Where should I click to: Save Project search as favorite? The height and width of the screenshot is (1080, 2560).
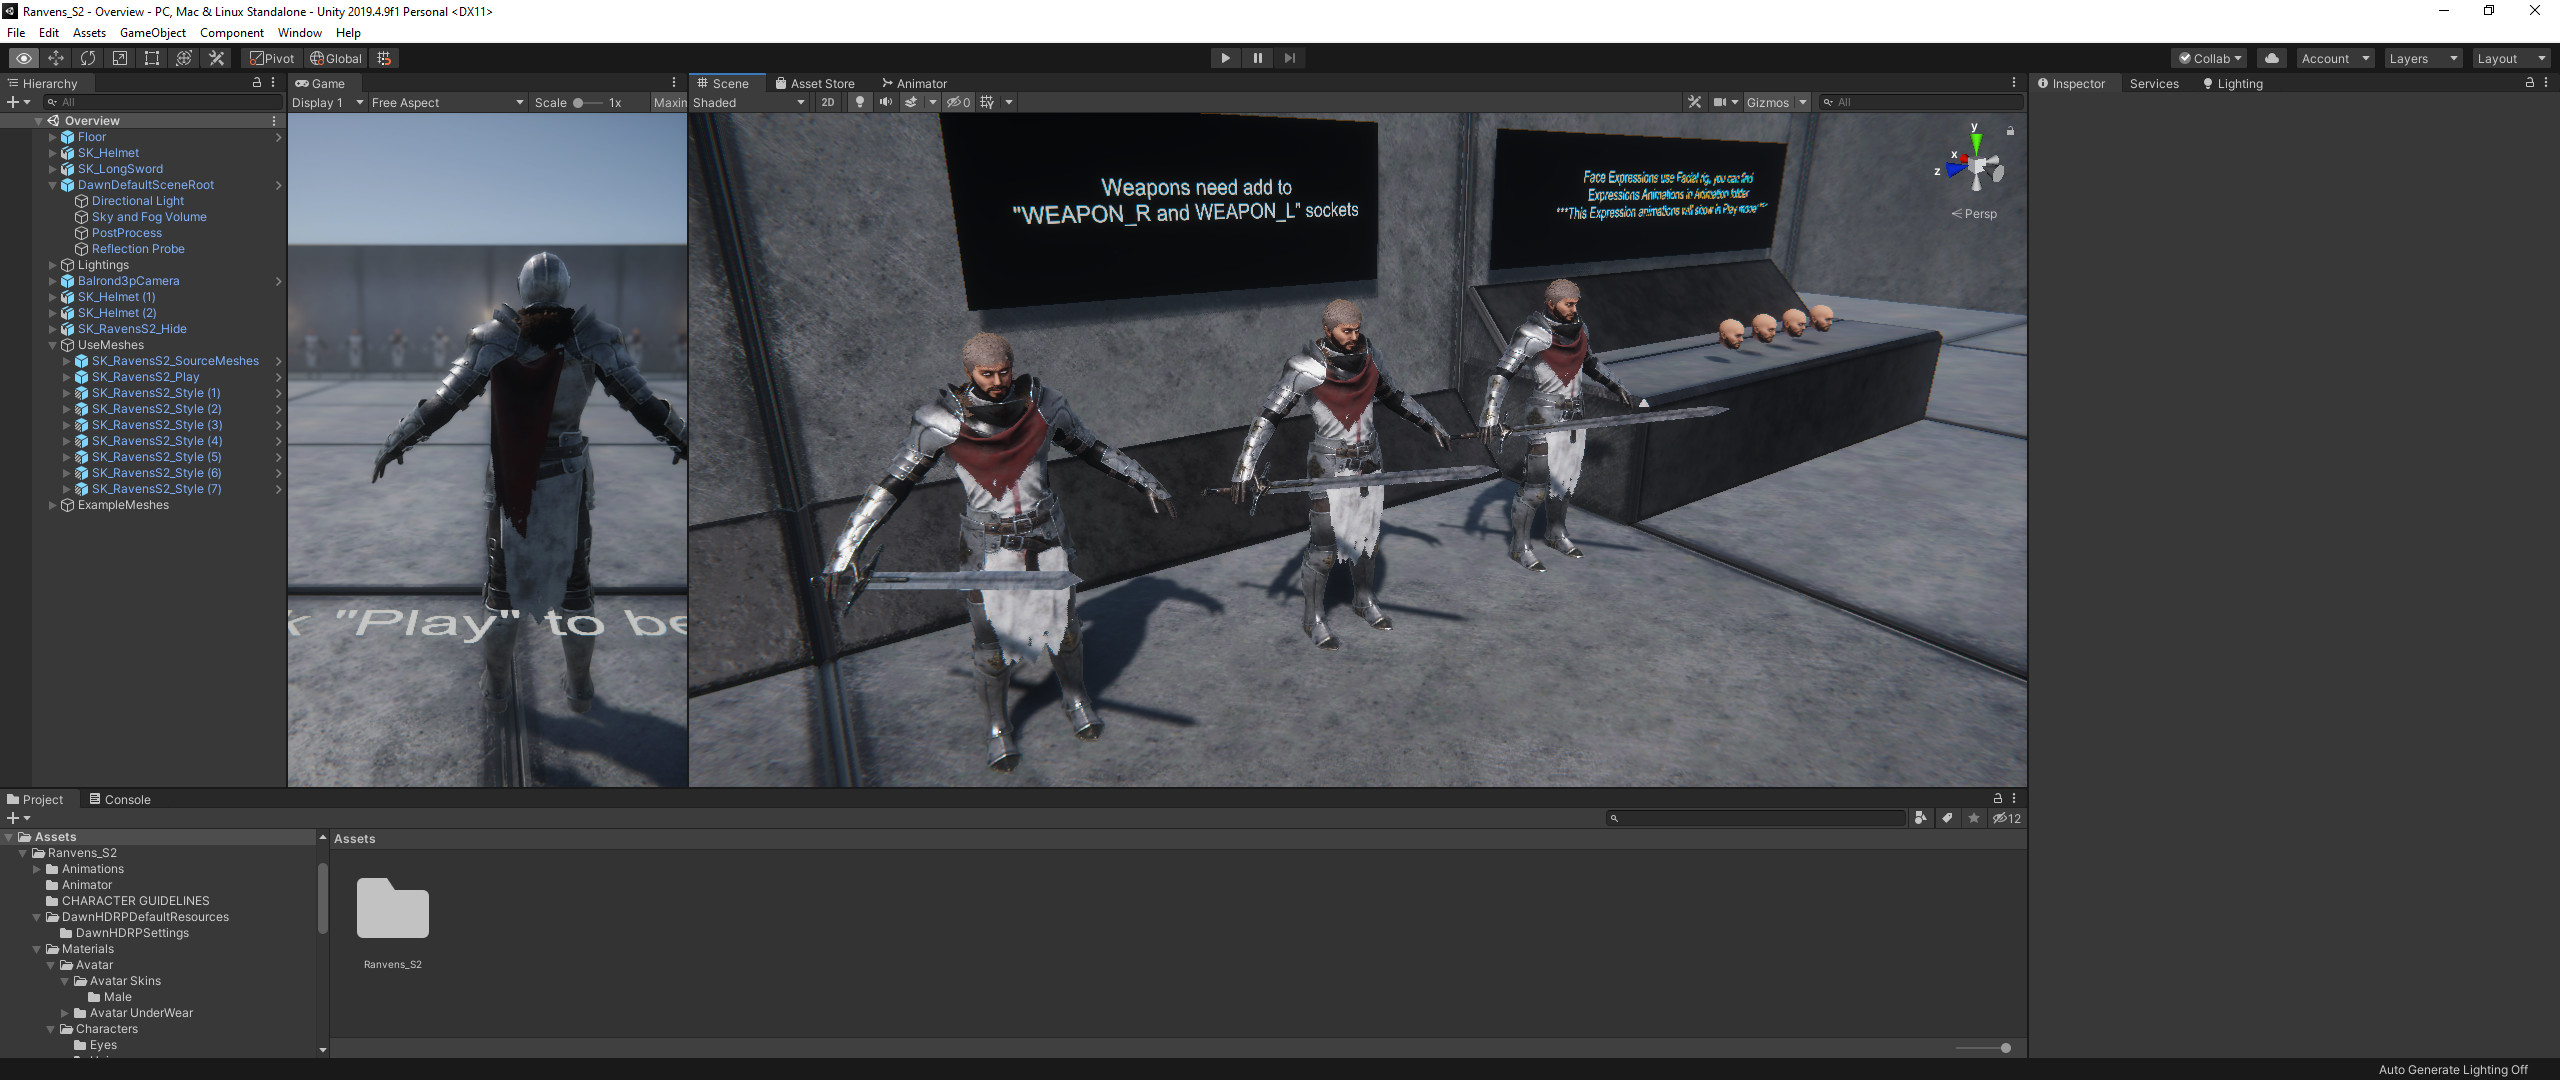1974,818
